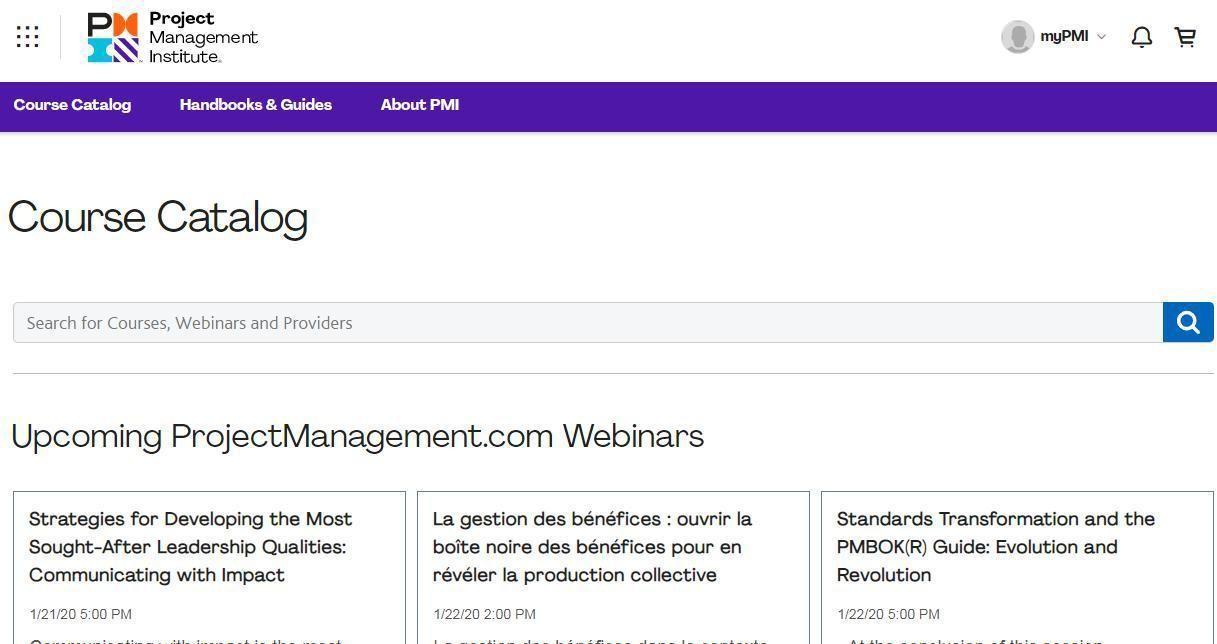
Task: Click the user profile avatar picture
Action: (1017, 37)
